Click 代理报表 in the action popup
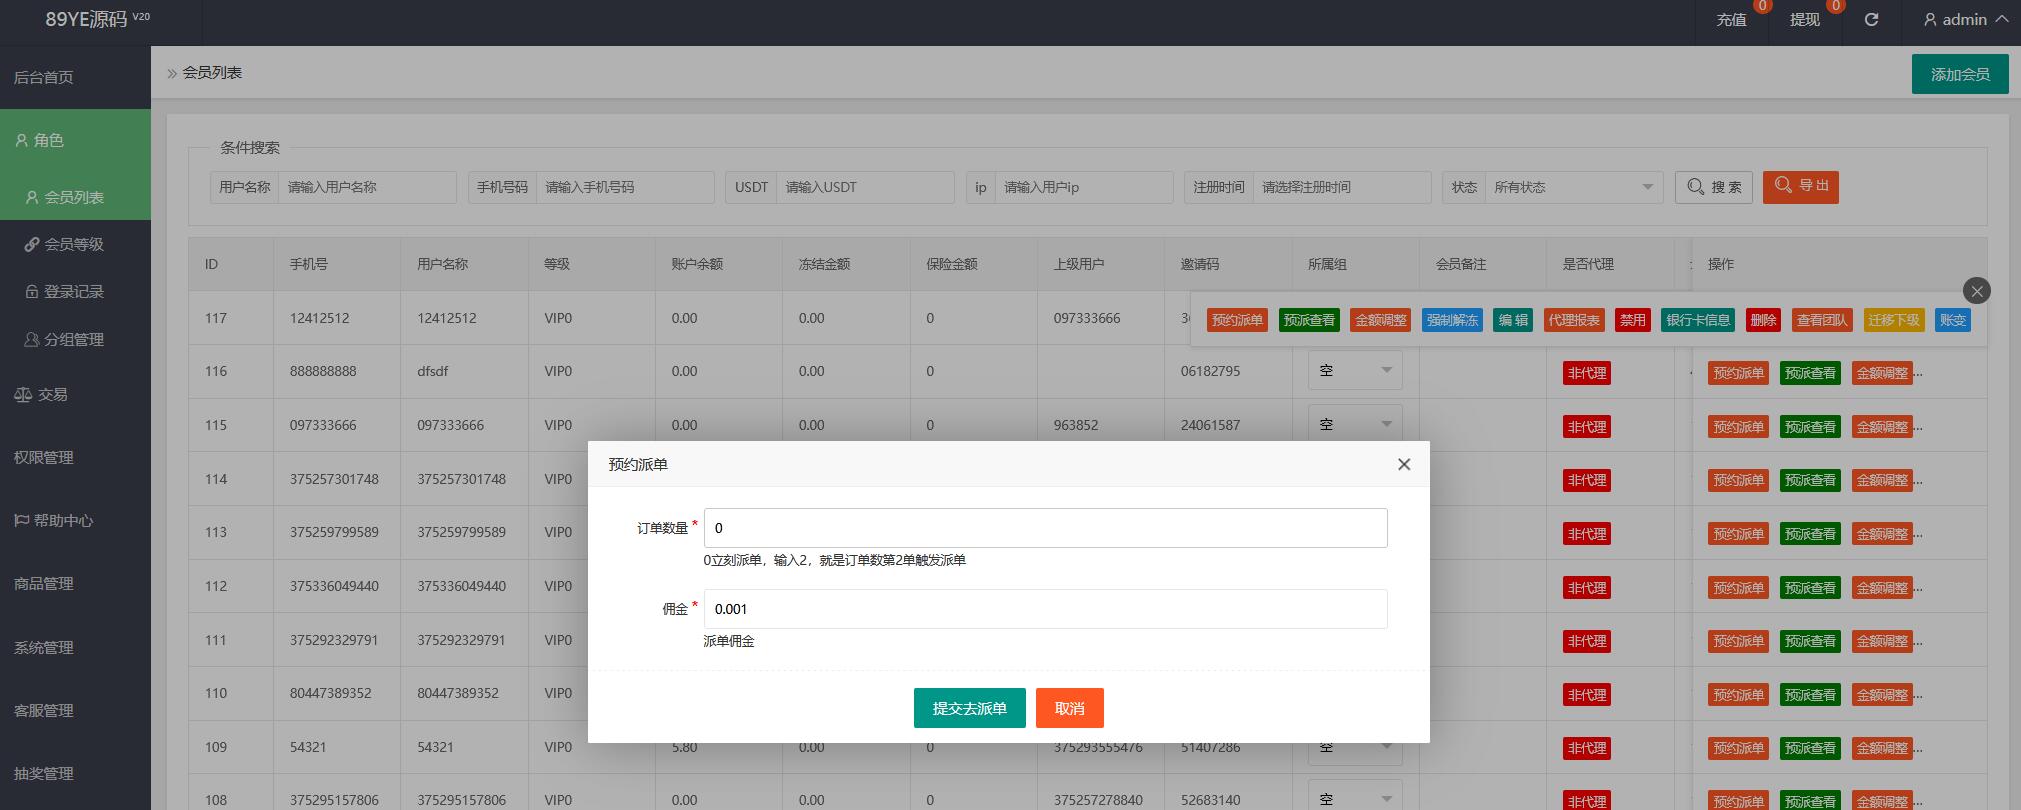This screenshot has width=2021, height=810. click(x=1574, y=320)
